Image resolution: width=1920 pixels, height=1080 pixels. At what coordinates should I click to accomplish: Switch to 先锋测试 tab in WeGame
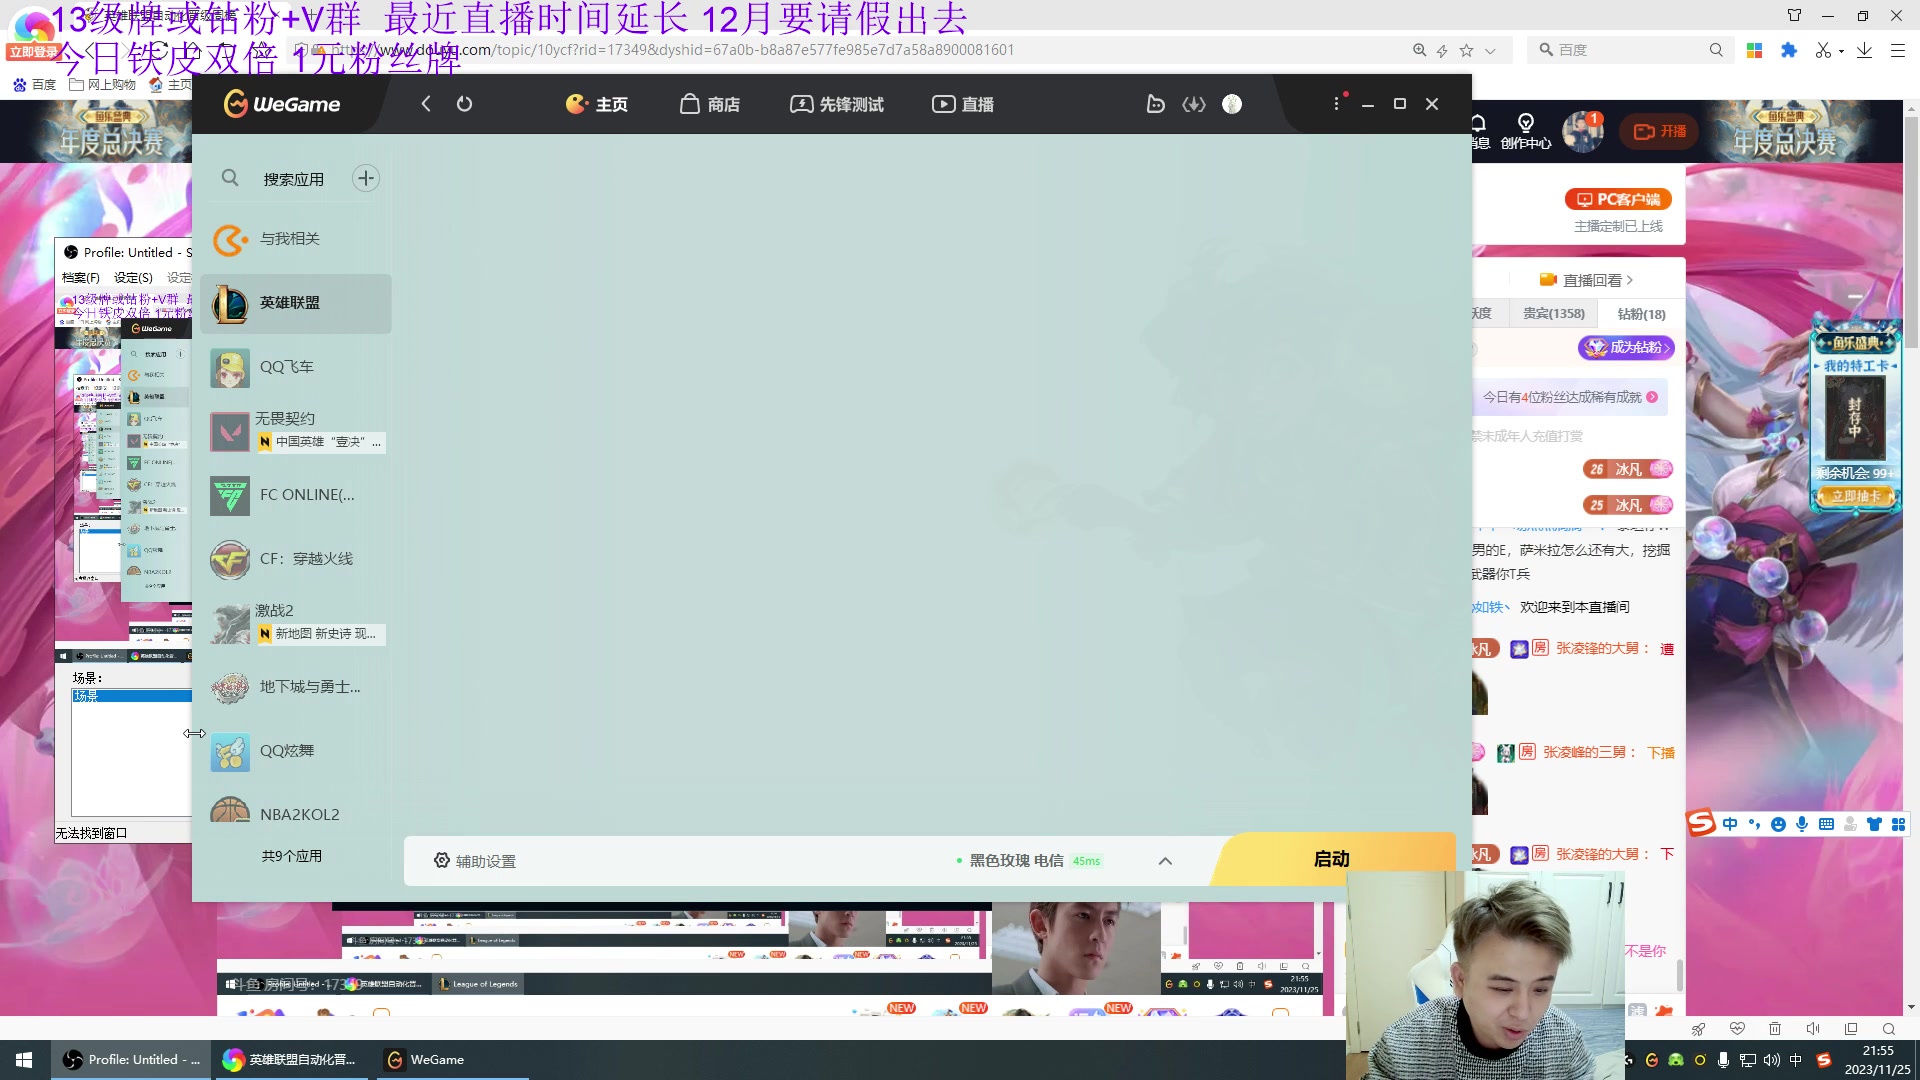(837, 104)
